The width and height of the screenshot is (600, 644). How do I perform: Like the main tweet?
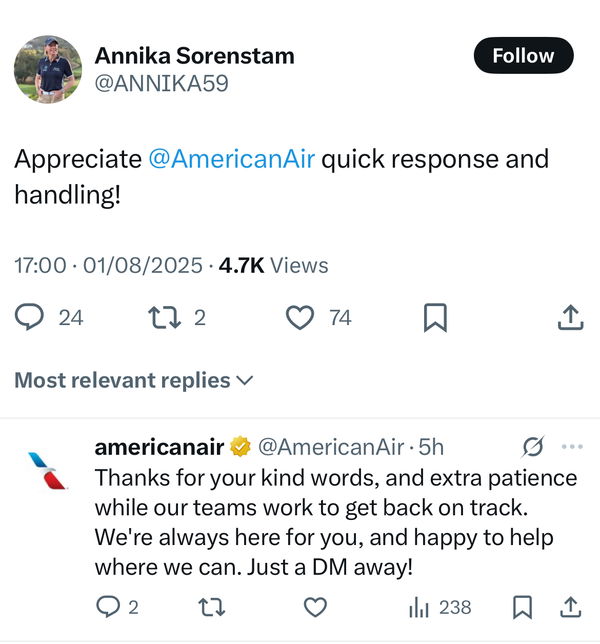pos(300,318)
